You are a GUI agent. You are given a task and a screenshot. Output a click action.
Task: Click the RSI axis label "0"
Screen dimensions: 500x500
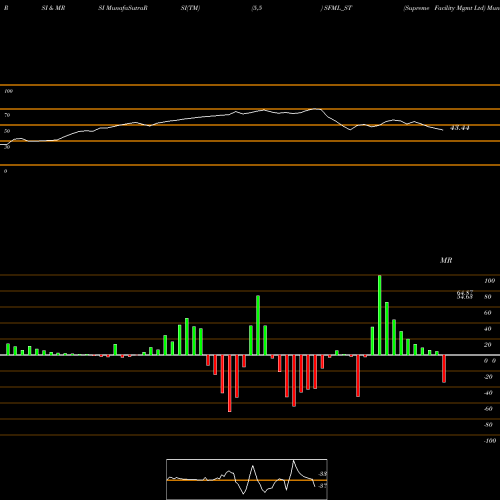pyautogui.click(x=5, y=171)
